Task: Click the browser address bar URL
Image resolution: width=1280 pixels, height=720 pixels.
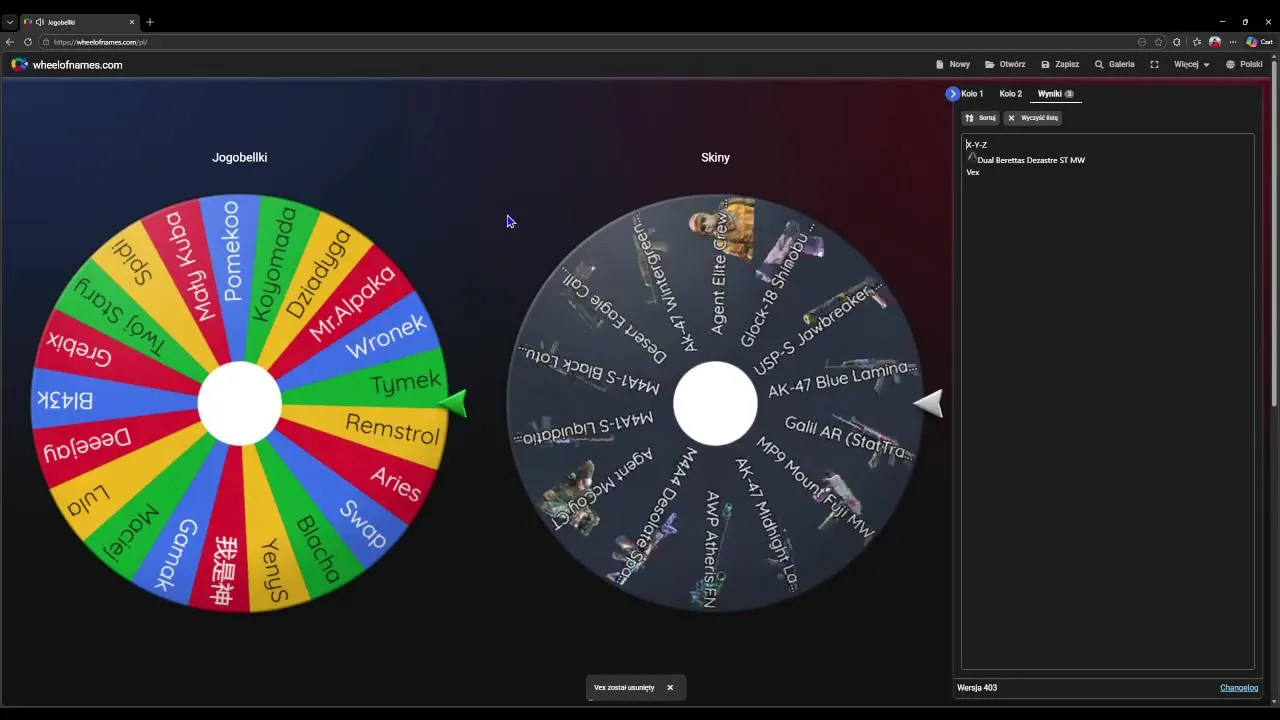Action: [100, 42]
